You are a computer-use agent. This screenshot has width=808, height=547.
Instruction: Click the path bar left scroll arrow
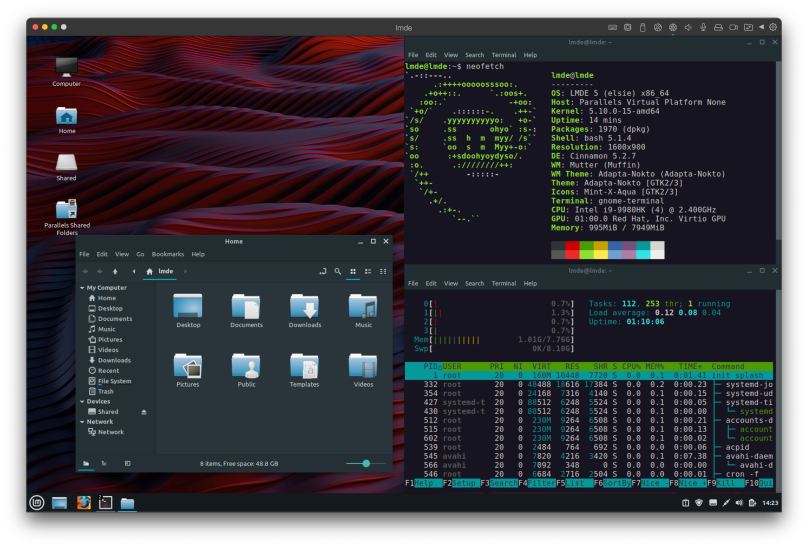point(134,271)
